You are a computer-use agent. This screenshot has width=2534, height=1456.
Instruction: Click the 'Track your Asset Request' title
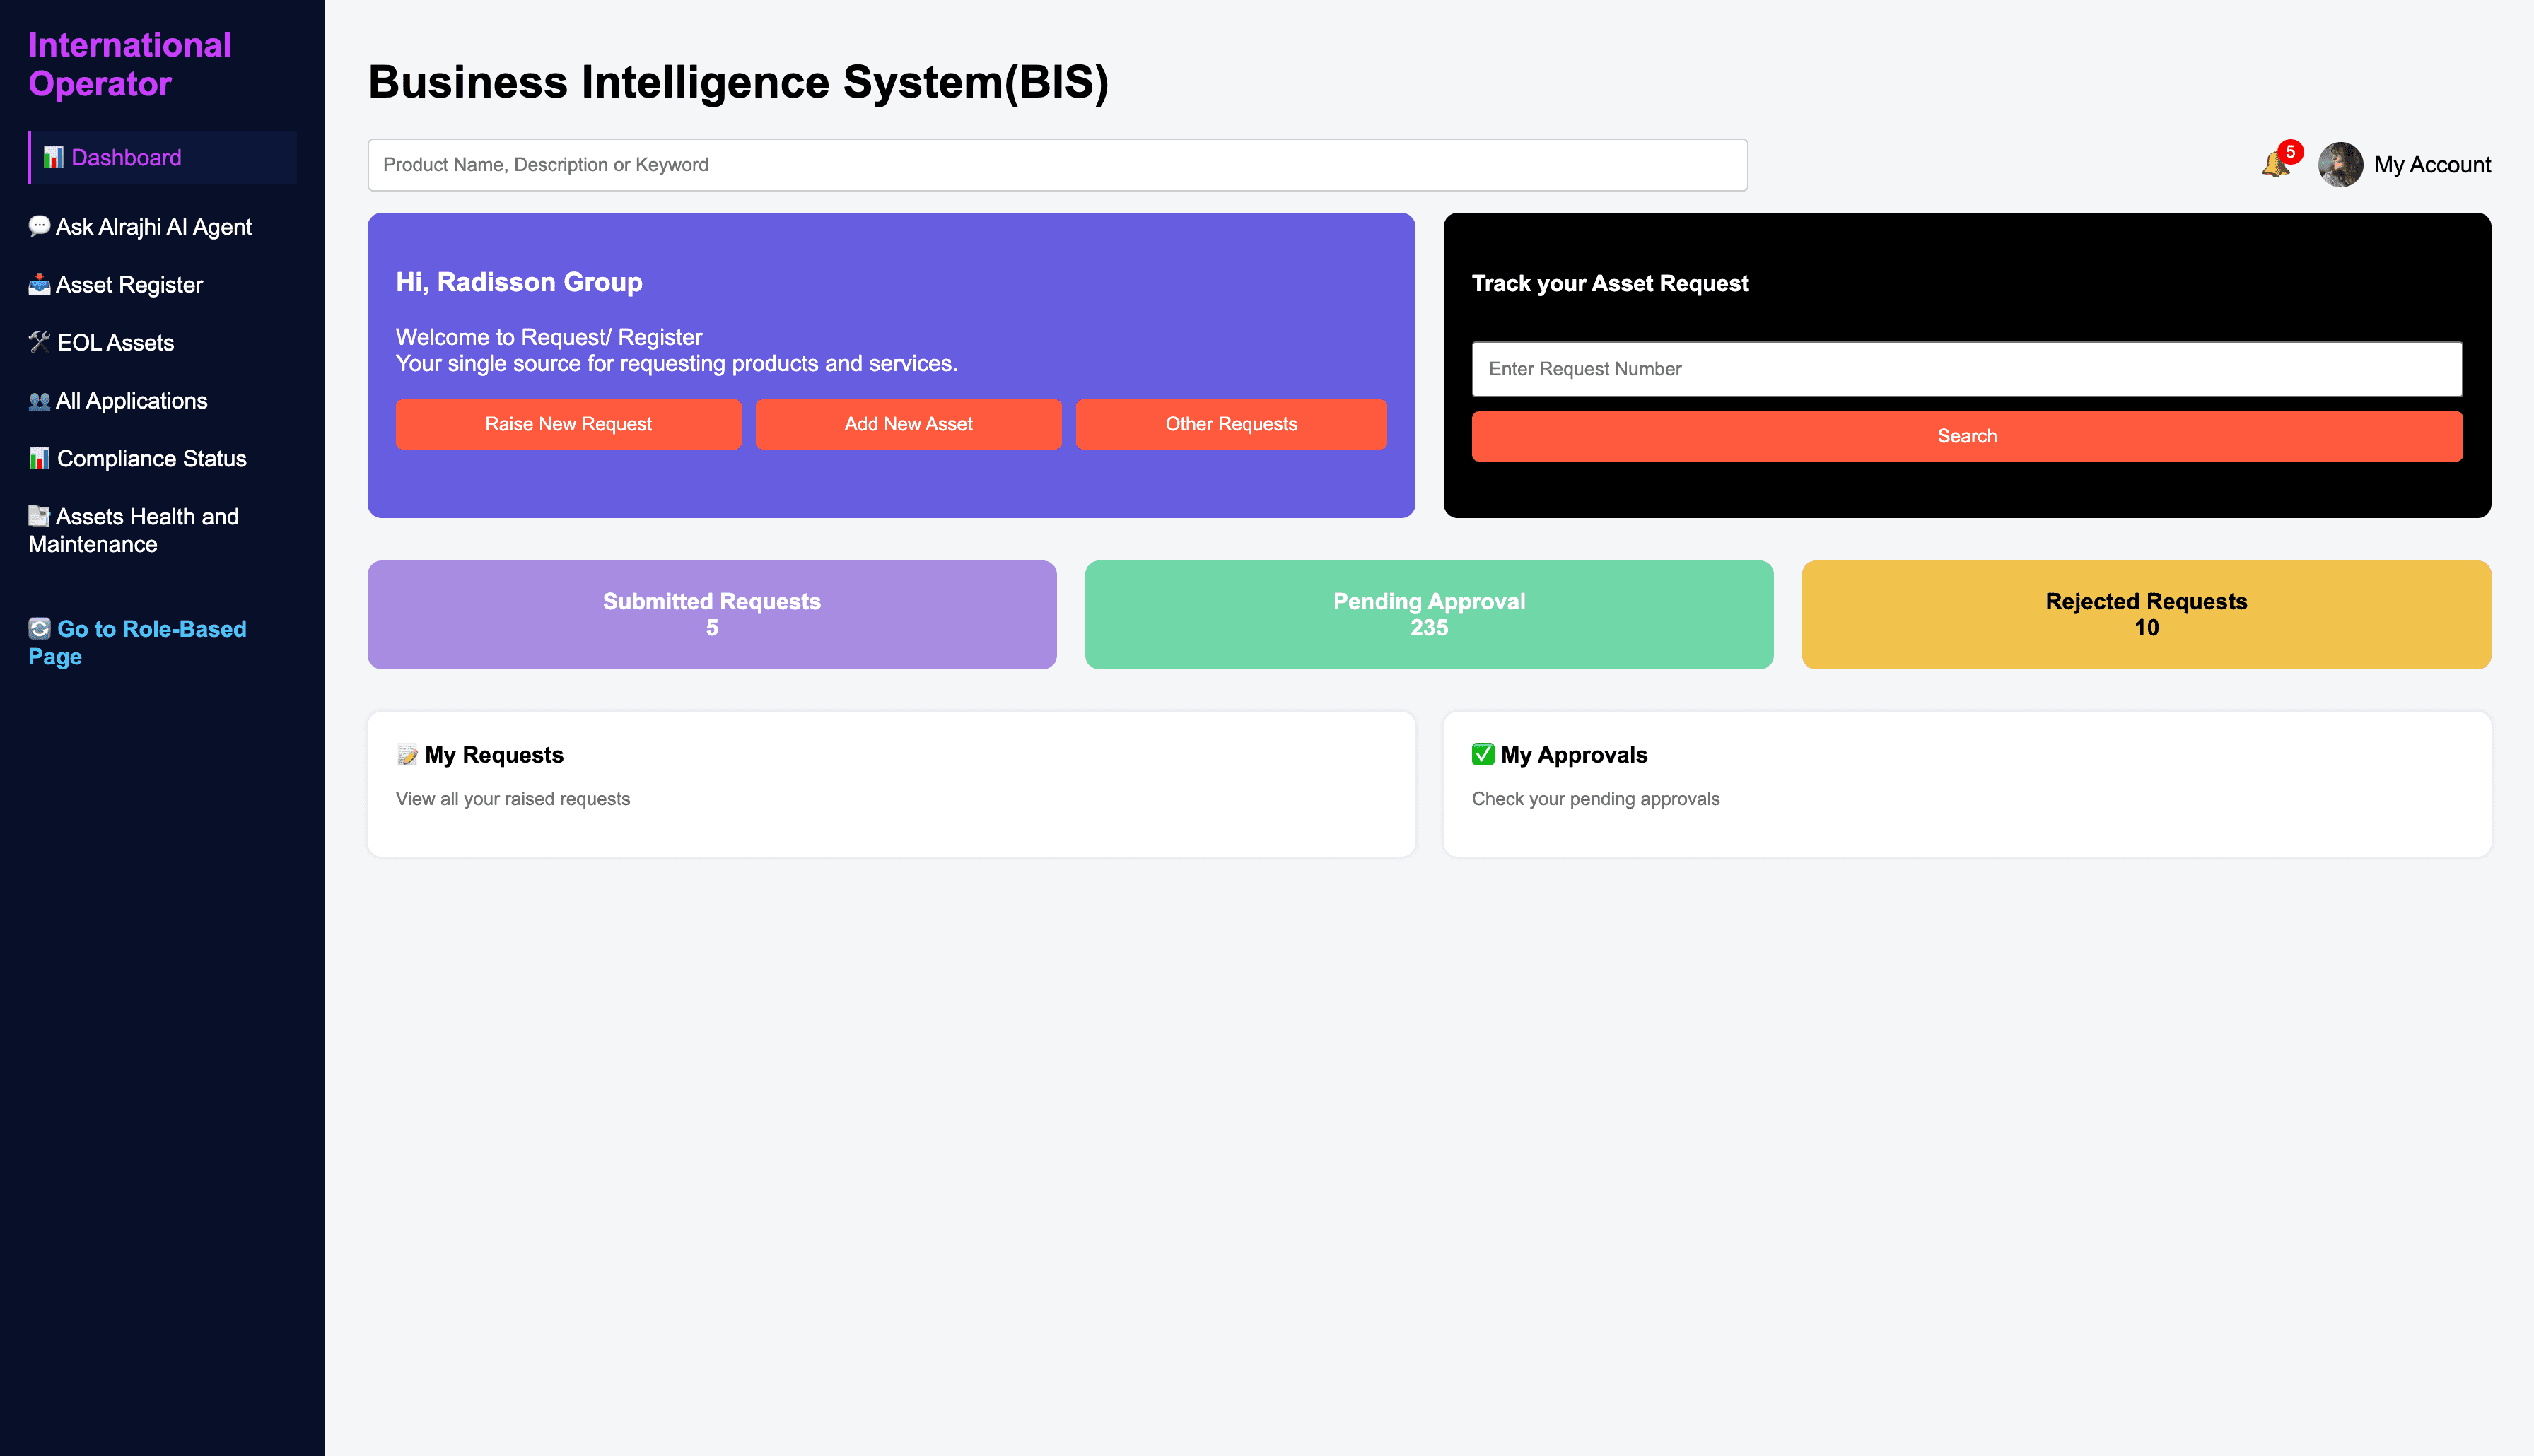[x=1610, y=283]
